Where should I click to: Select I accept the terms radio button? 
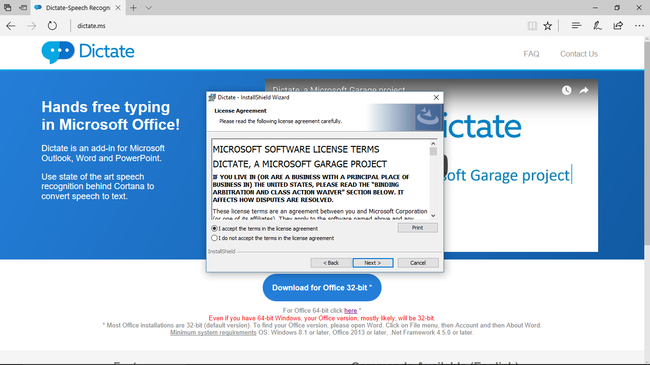click(x=214, y=229)
